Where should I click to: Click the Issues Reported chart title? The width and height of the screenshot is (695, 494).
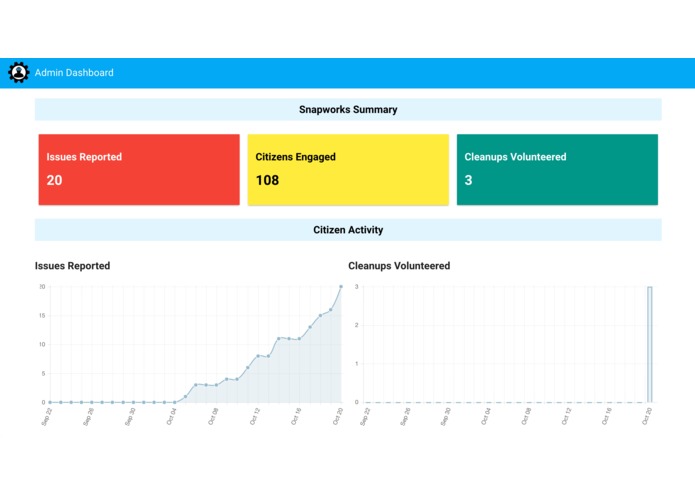tap(72, 266)
